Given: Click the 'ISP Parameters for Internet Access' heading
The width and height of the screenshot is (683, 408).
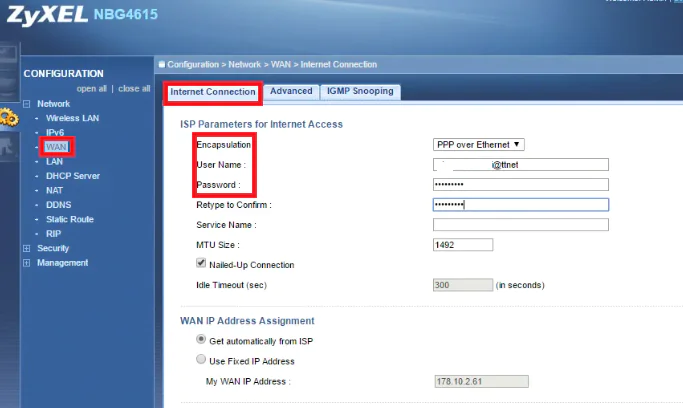Looking at the screenshot, I should pyautogui.click(x=261, y=124).
